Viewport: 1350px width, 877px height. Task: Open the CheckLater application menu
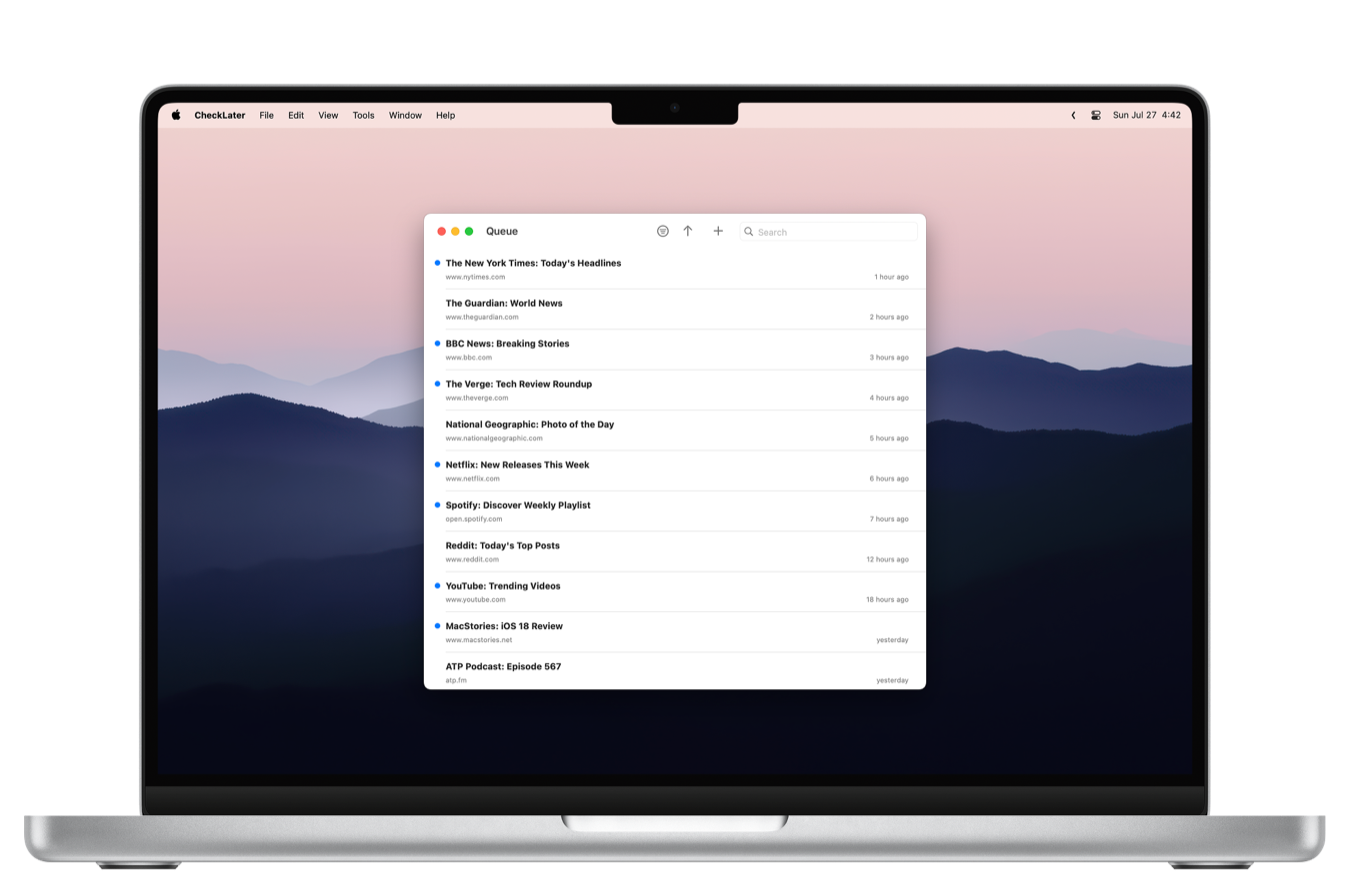click(x=219, y=115)
